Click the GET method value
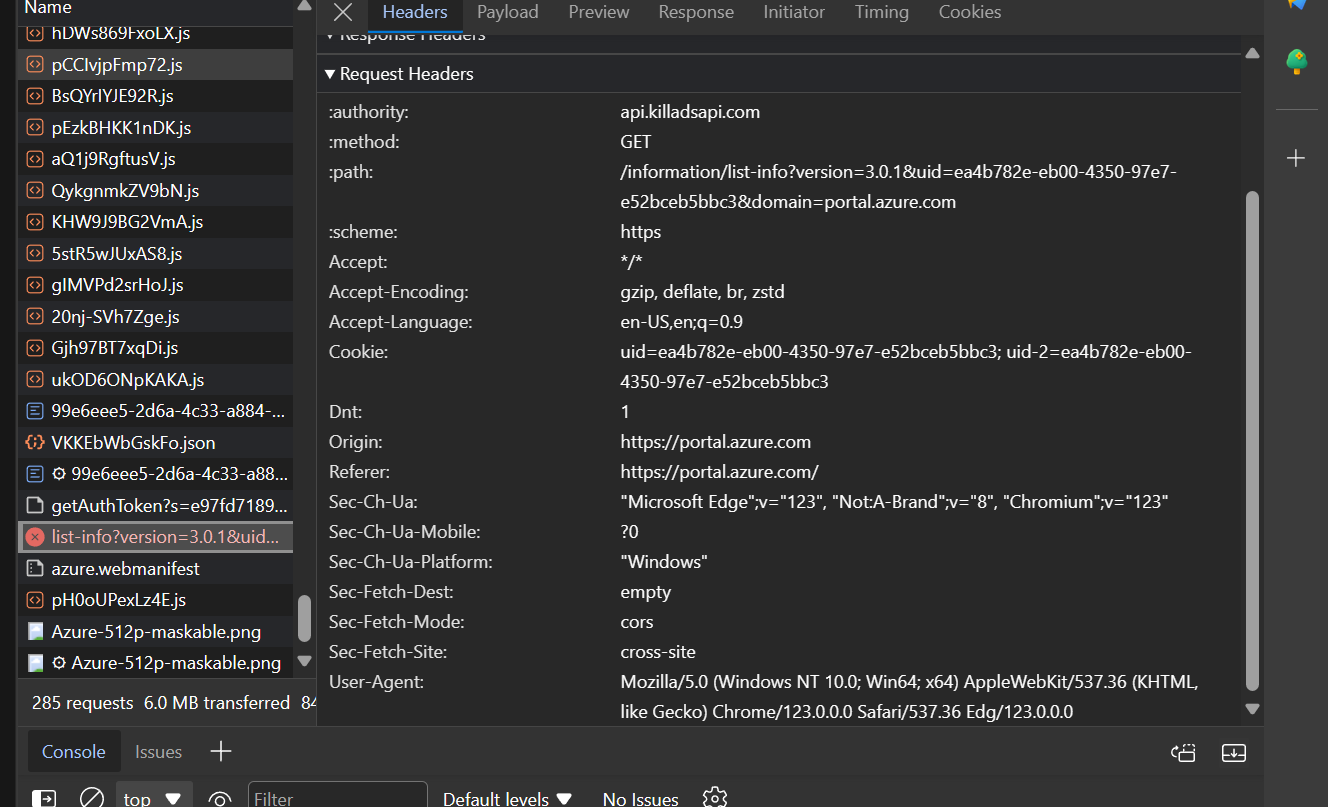The width and height of the screenshot is (1328, 807). coord(636,142)
